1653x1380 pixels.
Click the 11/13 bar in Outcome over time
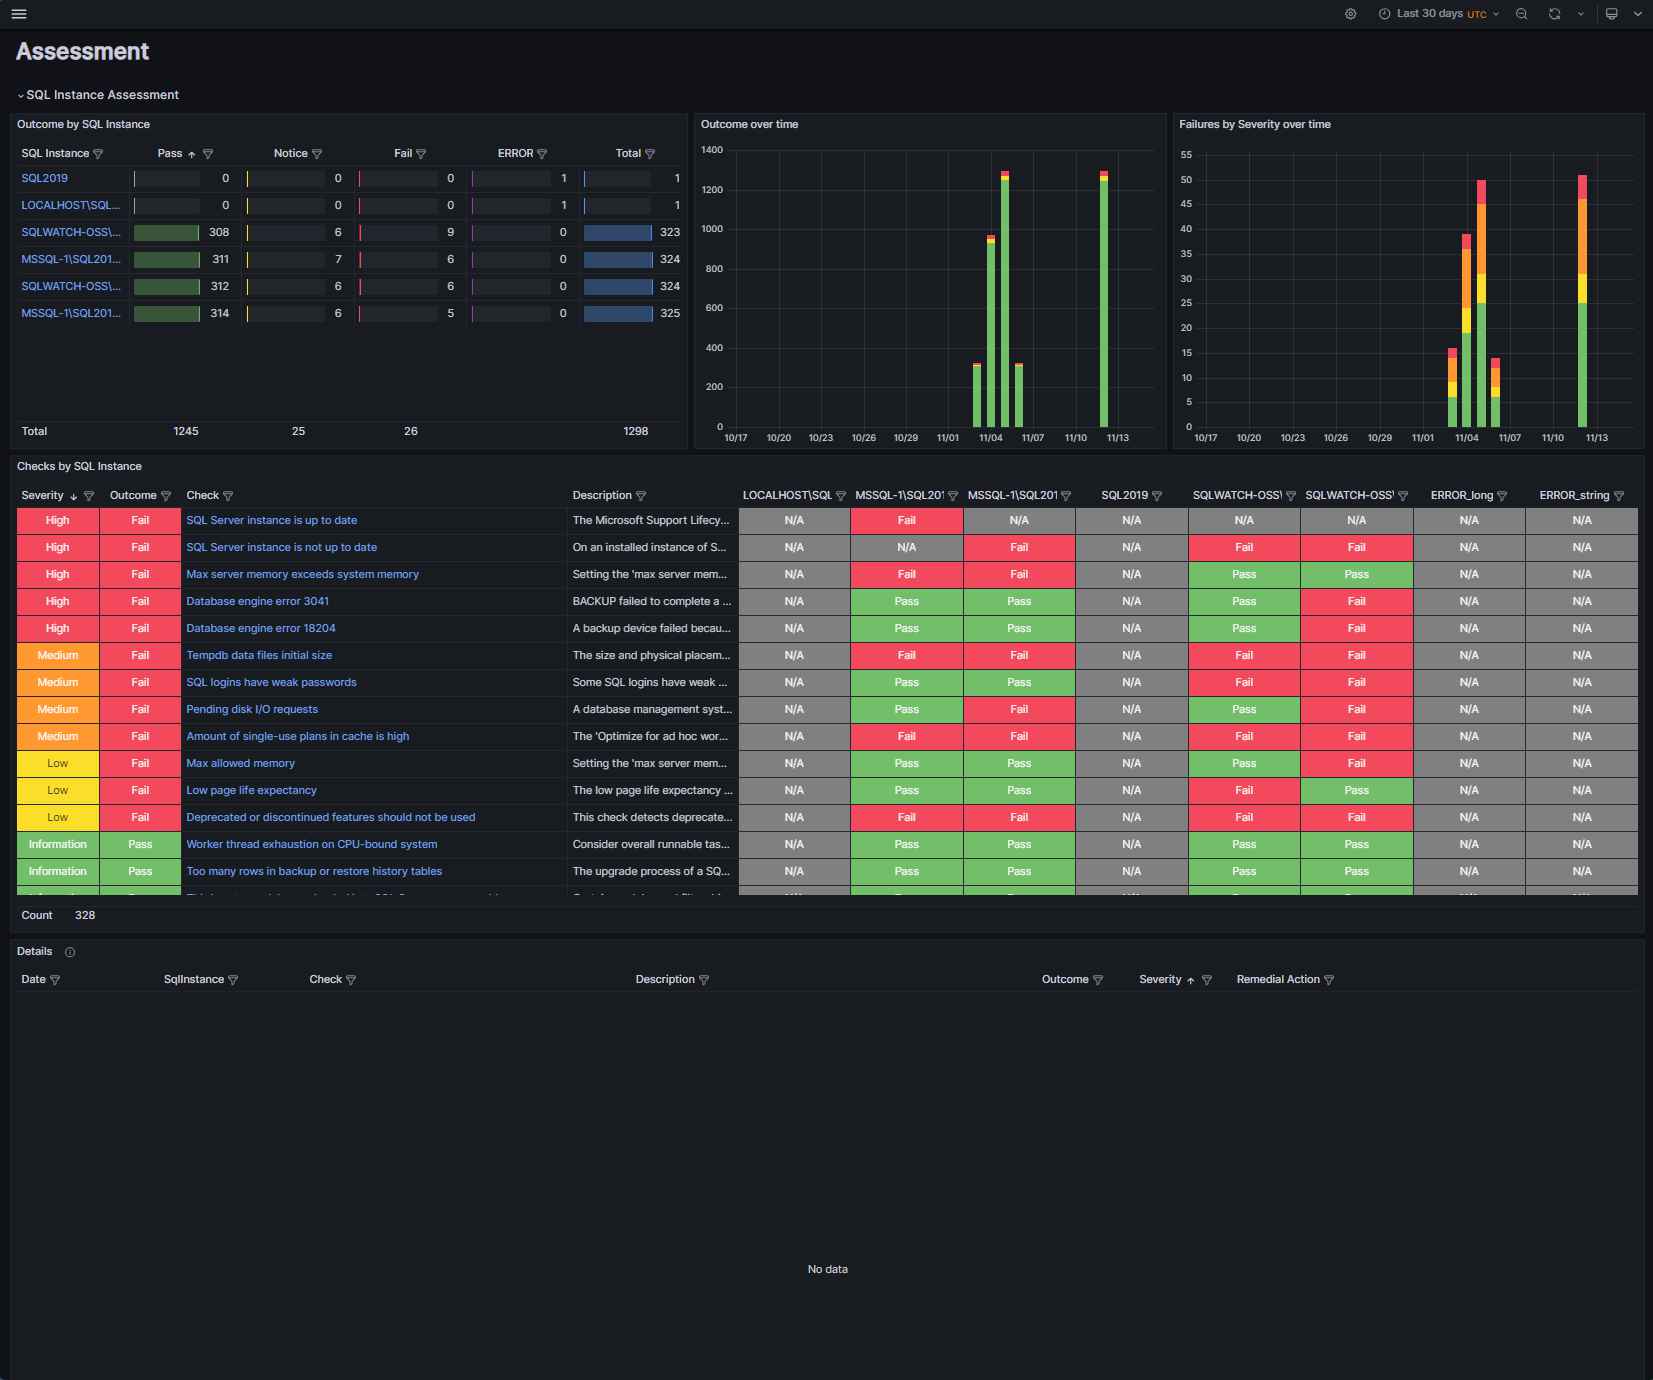pyautogui.click(x=1104, y=299)
